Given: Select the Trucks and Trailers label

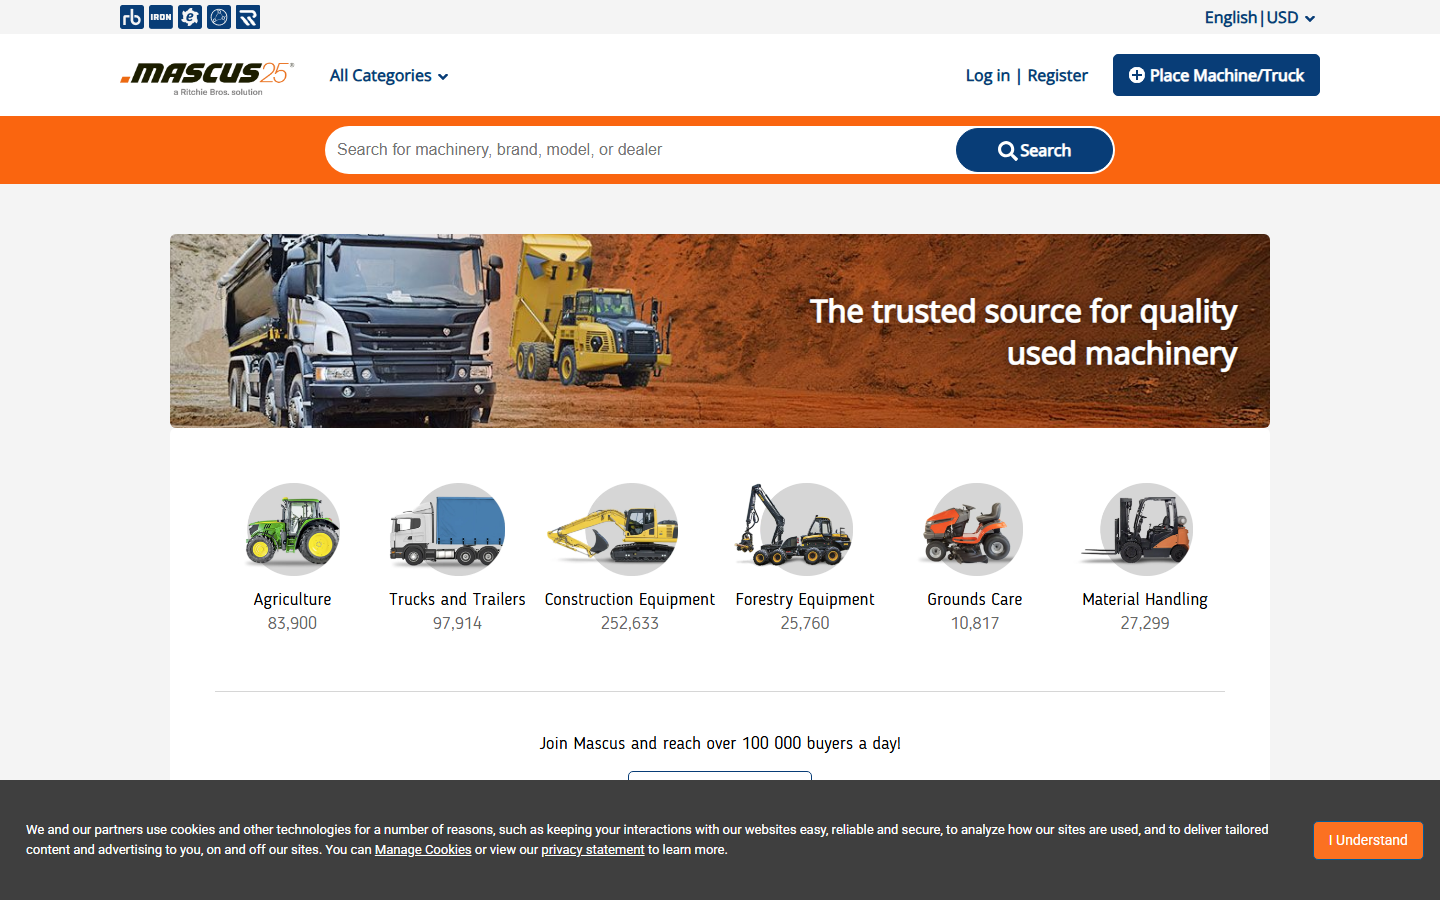Looking at the screenshot, I should click(x=457, y=599).
